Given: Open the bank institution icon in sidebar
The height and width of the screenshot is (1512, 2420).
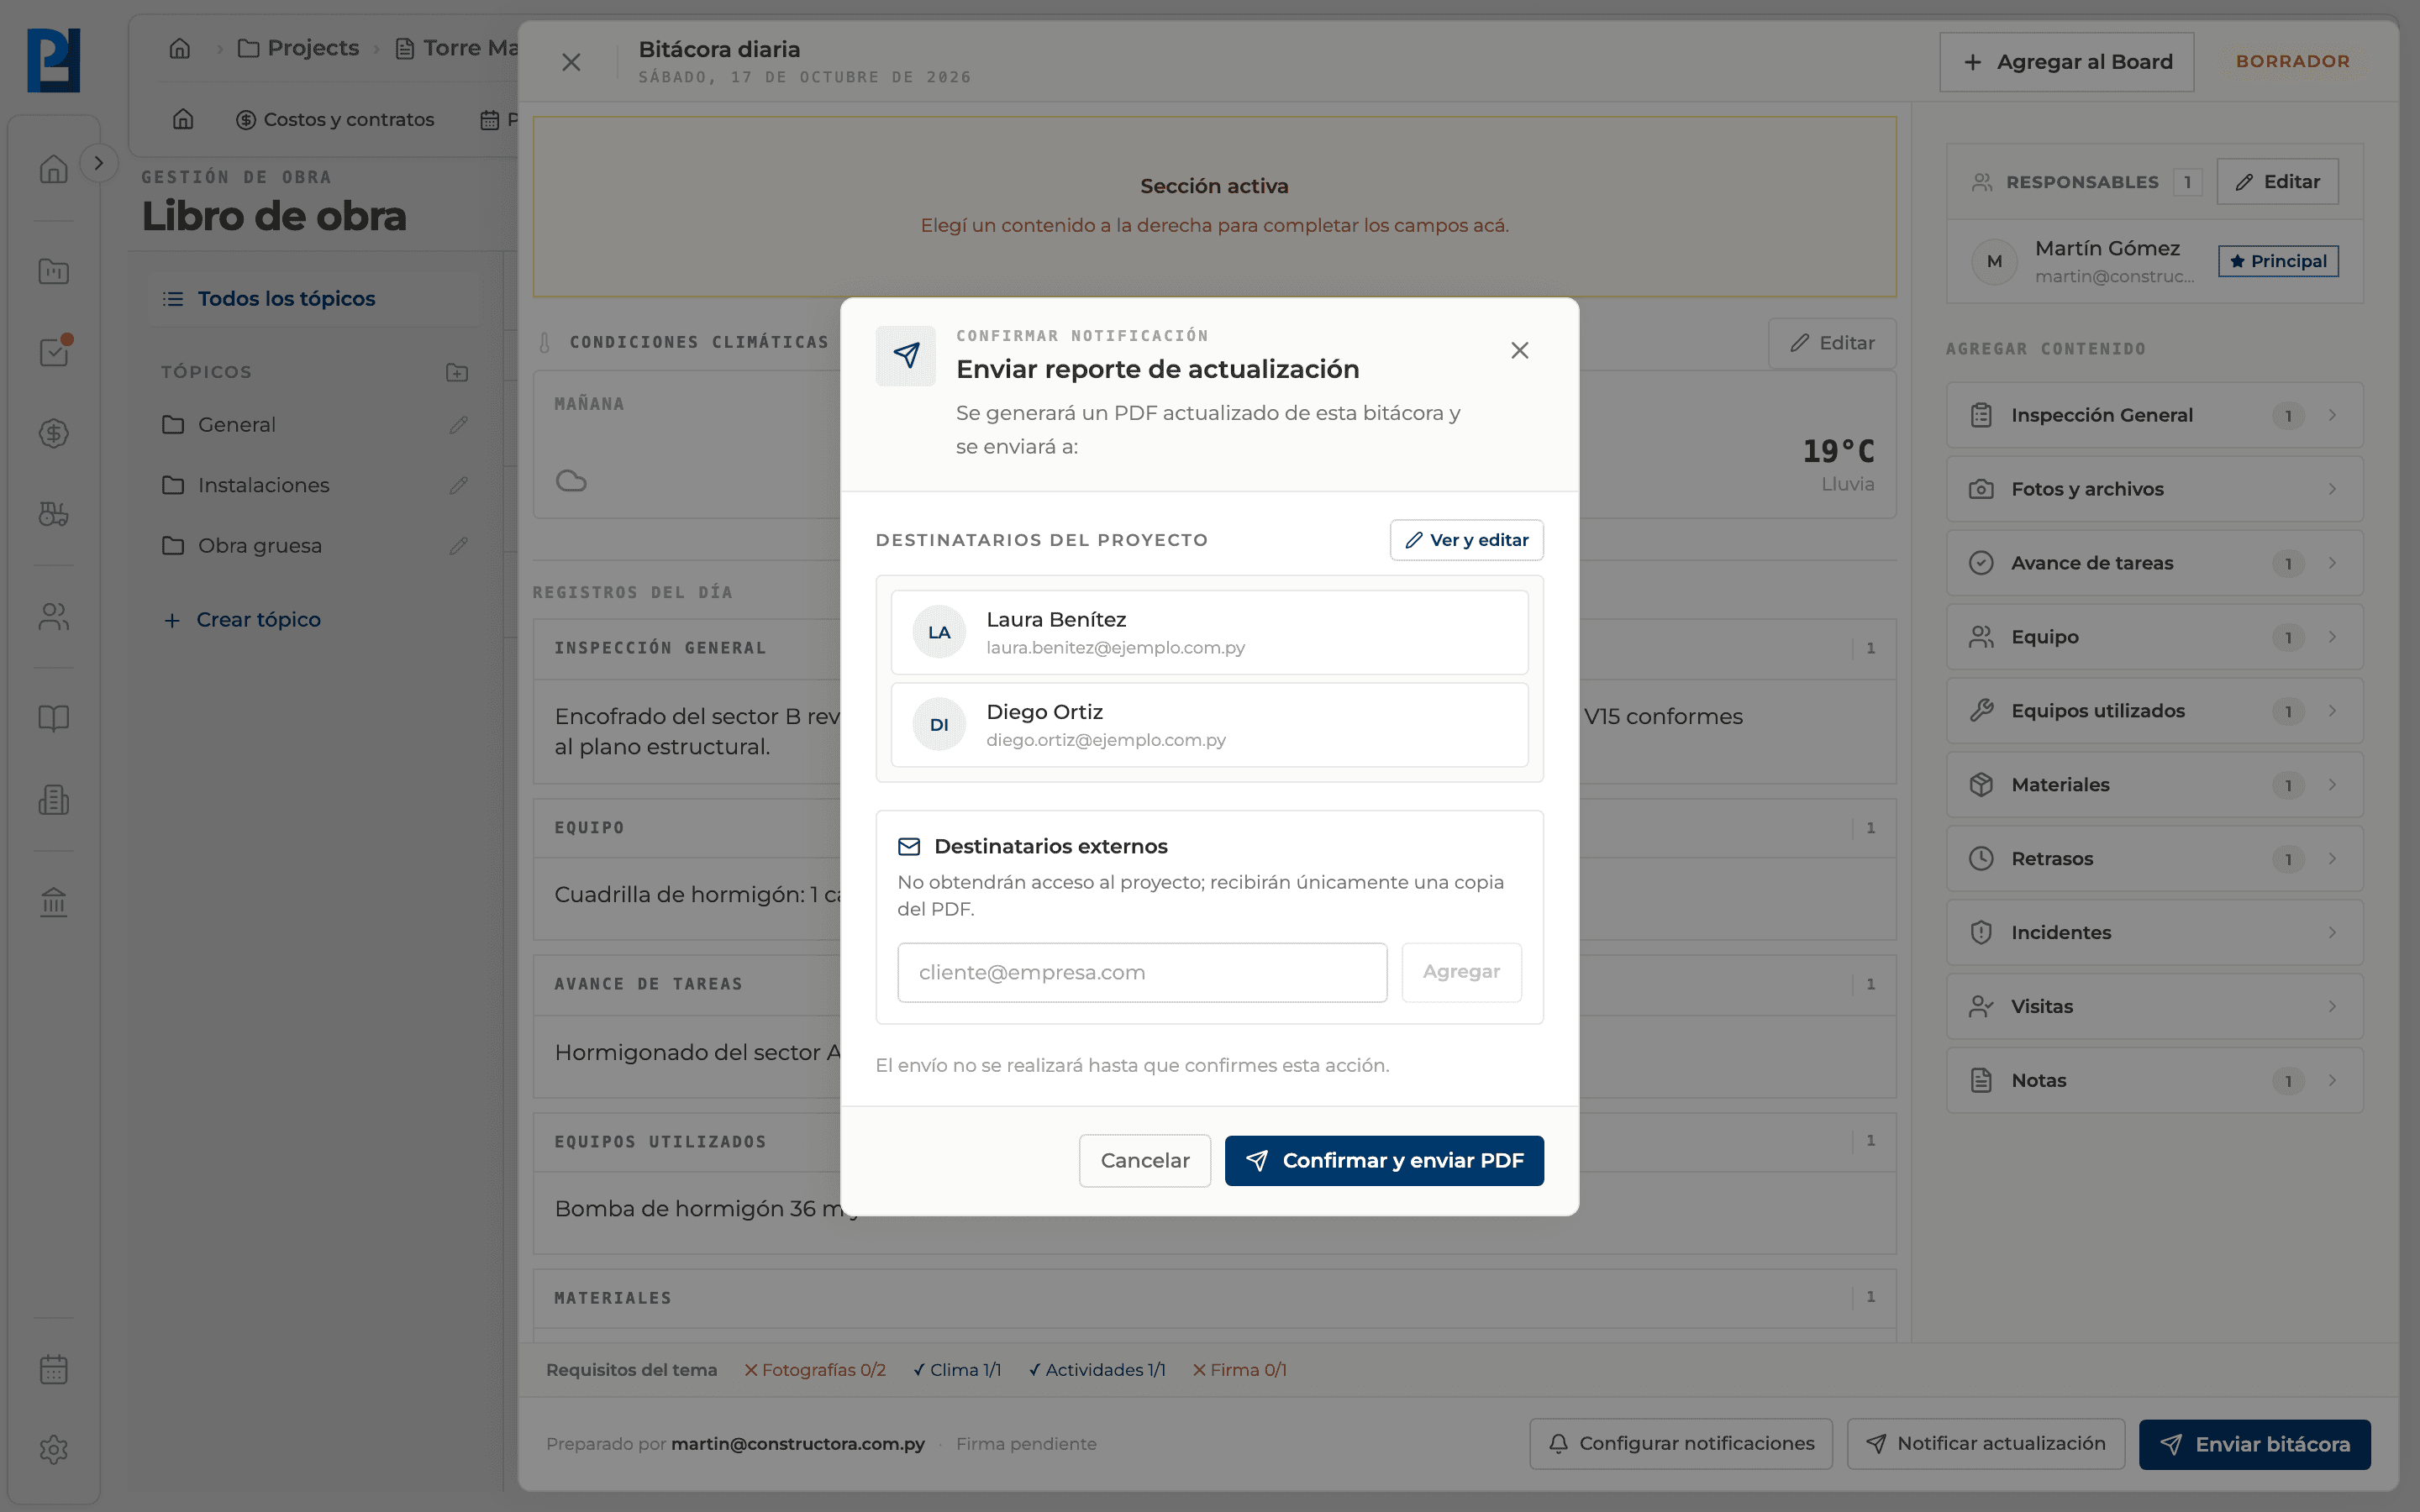Looking at the screenshot, I should click(54, 902).
